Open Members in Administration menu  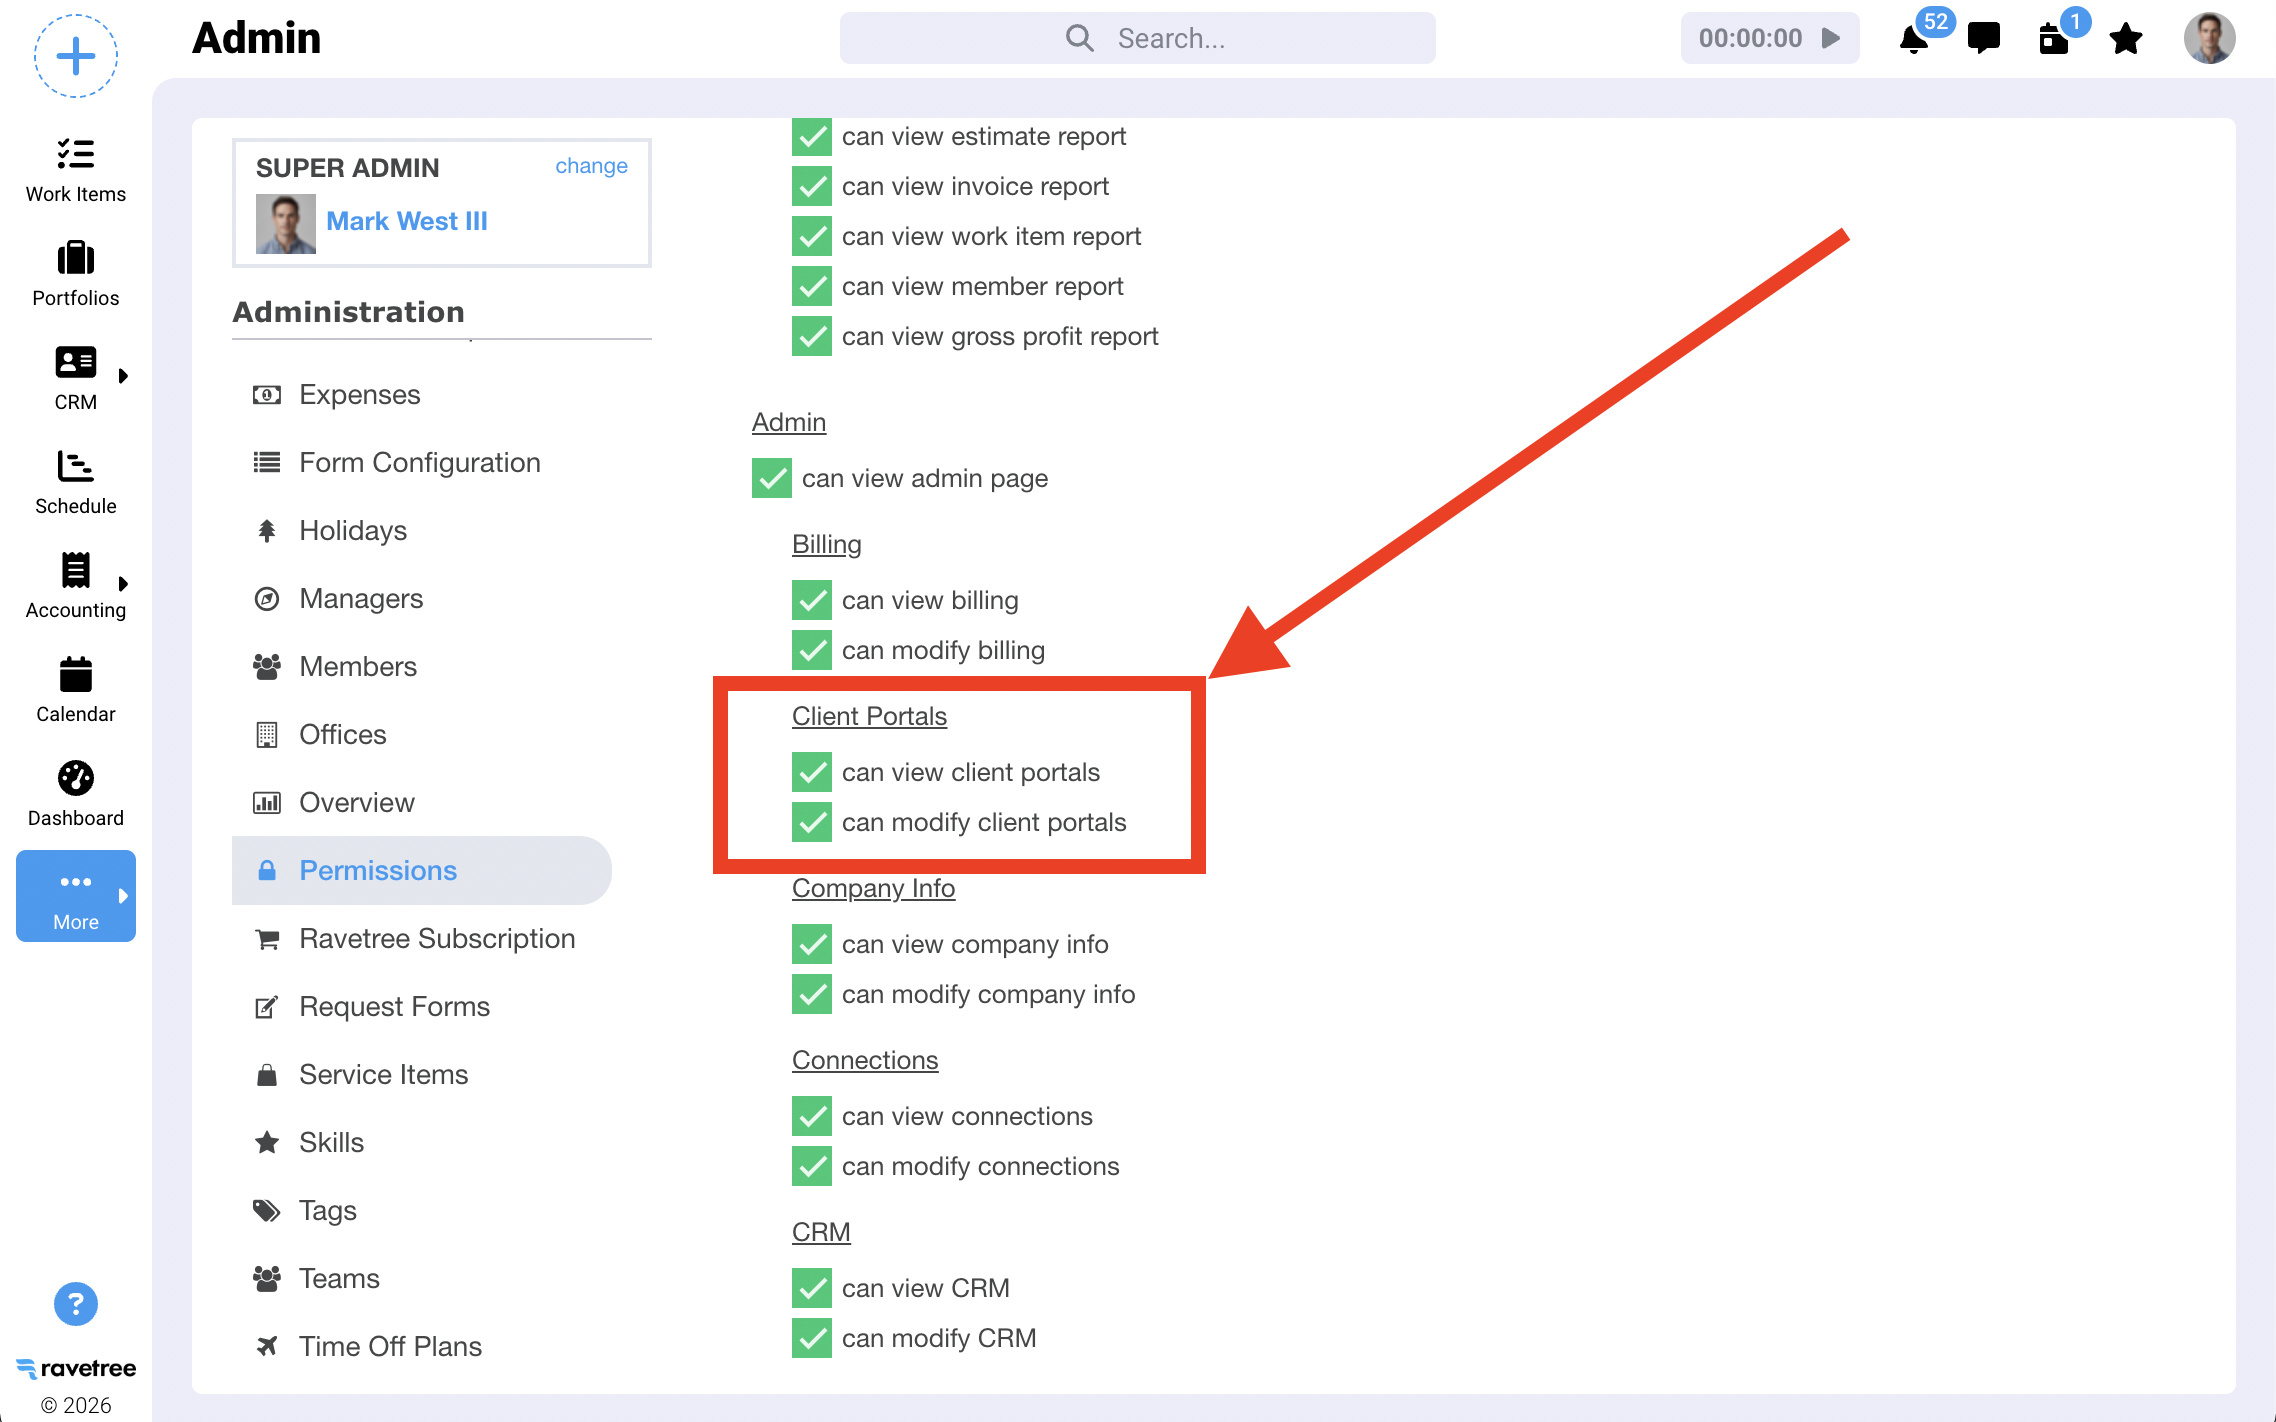pyautogui.click(x=357, y=666)
